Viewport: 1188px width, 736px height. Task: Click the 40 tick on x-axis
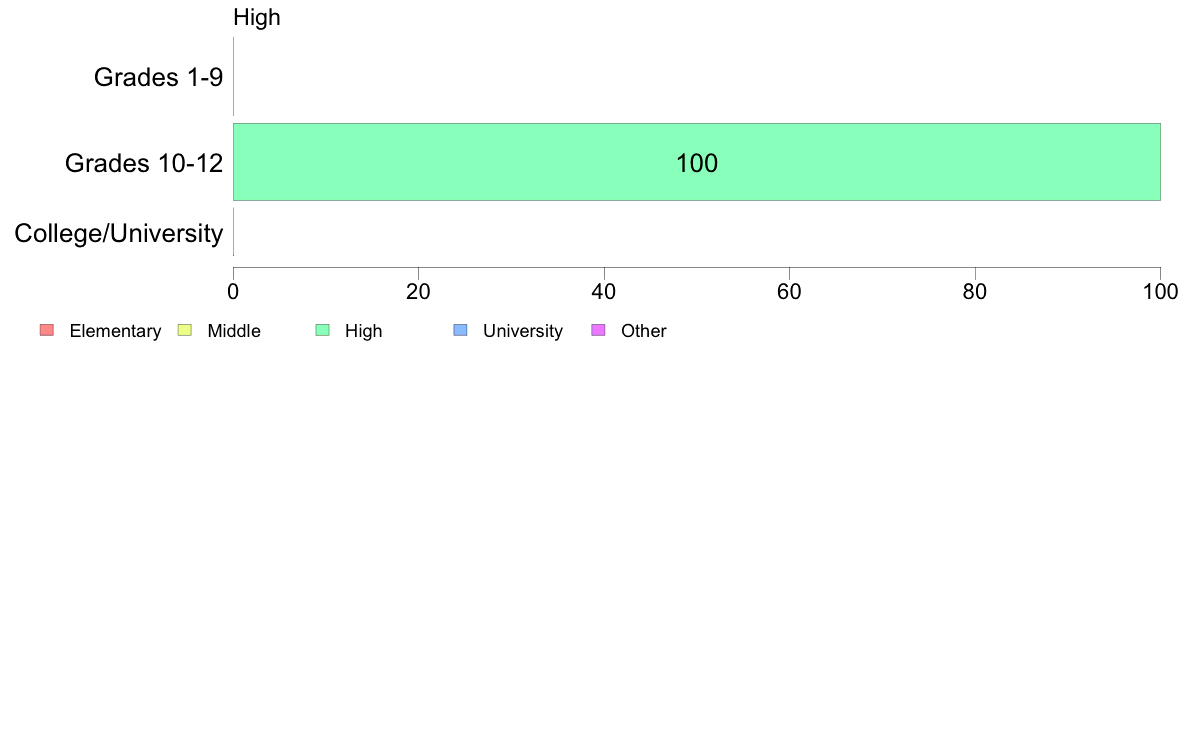point(604,292)
